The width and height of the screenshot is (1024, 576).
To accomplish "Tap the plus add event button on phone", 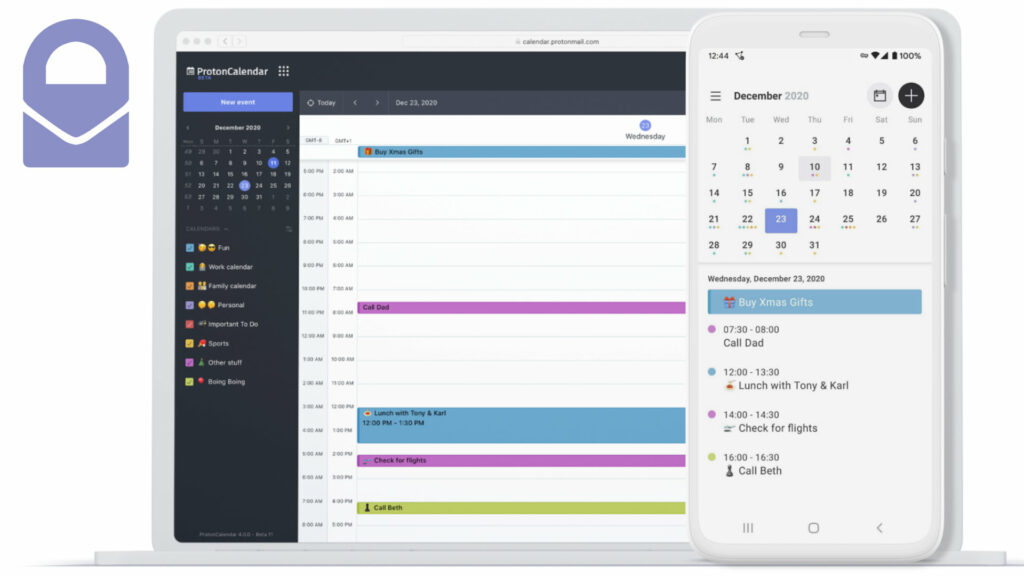I will coord(911,95).
